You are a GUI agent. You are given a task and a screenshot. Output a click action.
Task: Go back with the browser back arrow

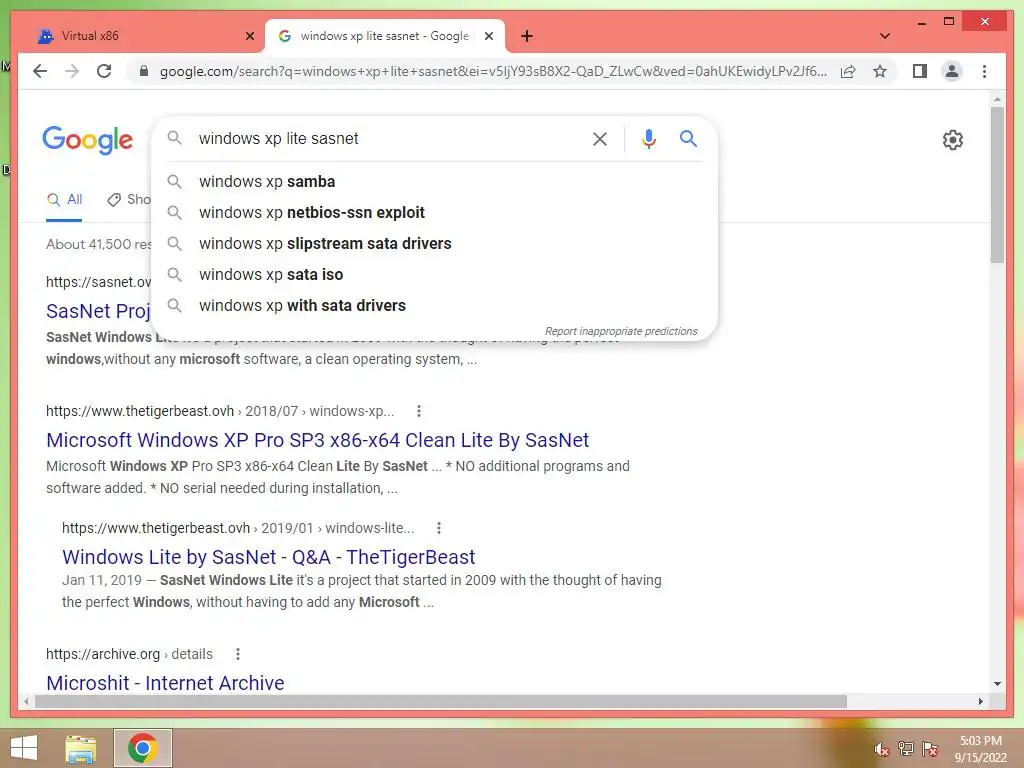(x=40, y=71)
